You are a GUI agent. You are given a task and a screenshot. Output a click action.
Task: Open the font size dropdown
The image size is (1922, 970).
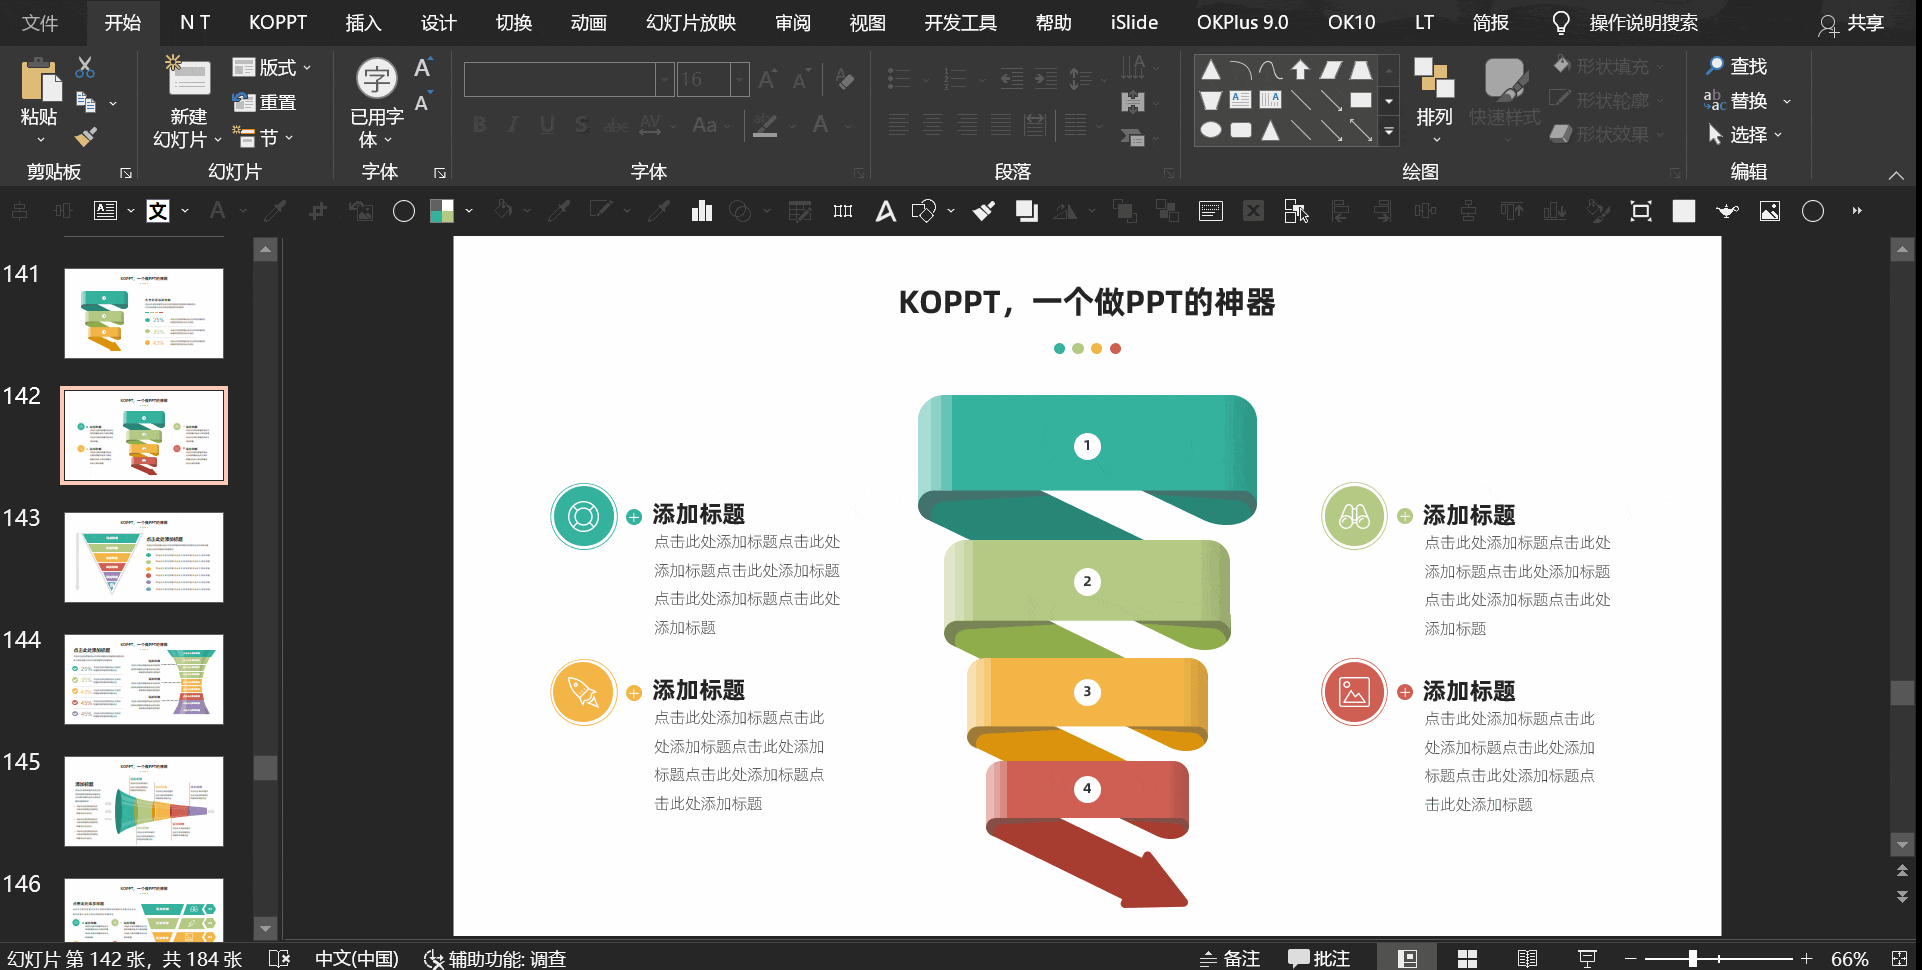738,79
